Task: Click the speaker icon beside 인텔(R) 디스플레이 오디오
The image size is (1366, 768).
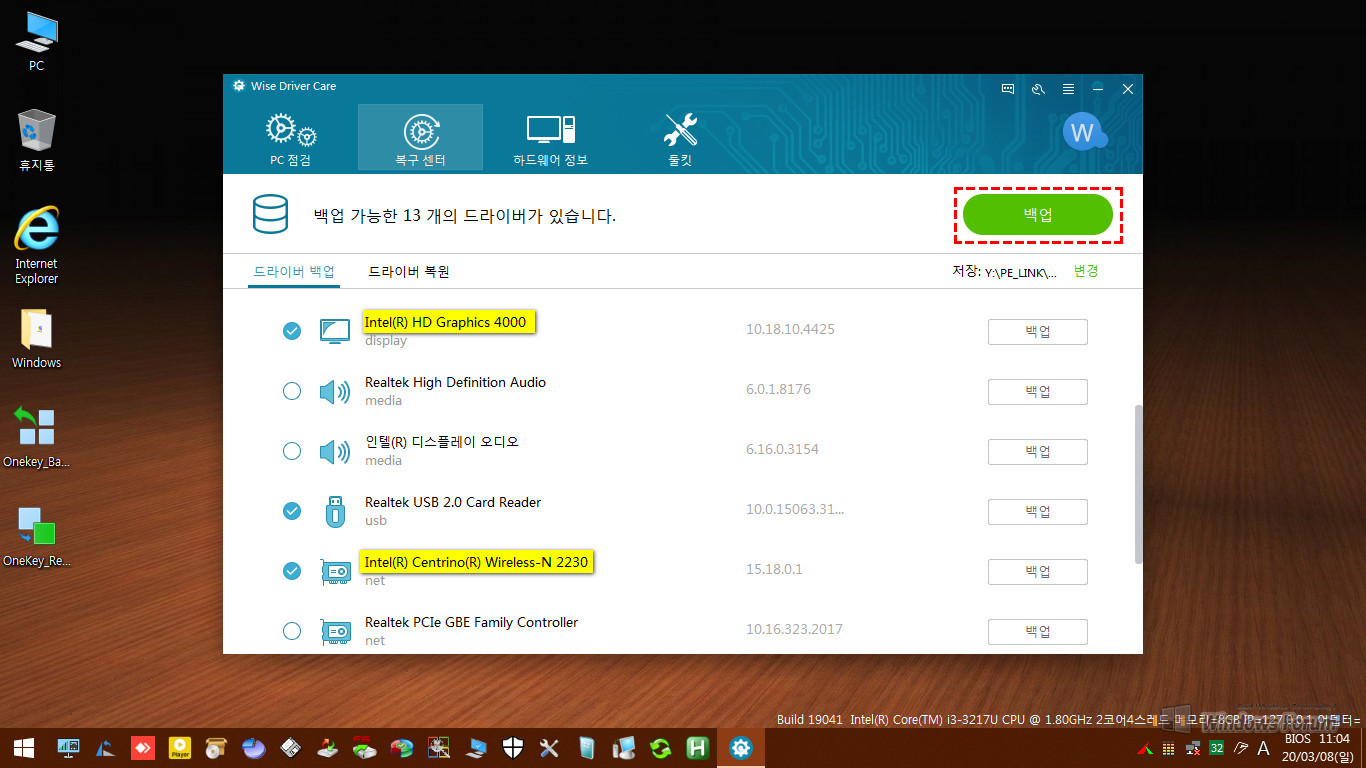Action: [335, 452]
